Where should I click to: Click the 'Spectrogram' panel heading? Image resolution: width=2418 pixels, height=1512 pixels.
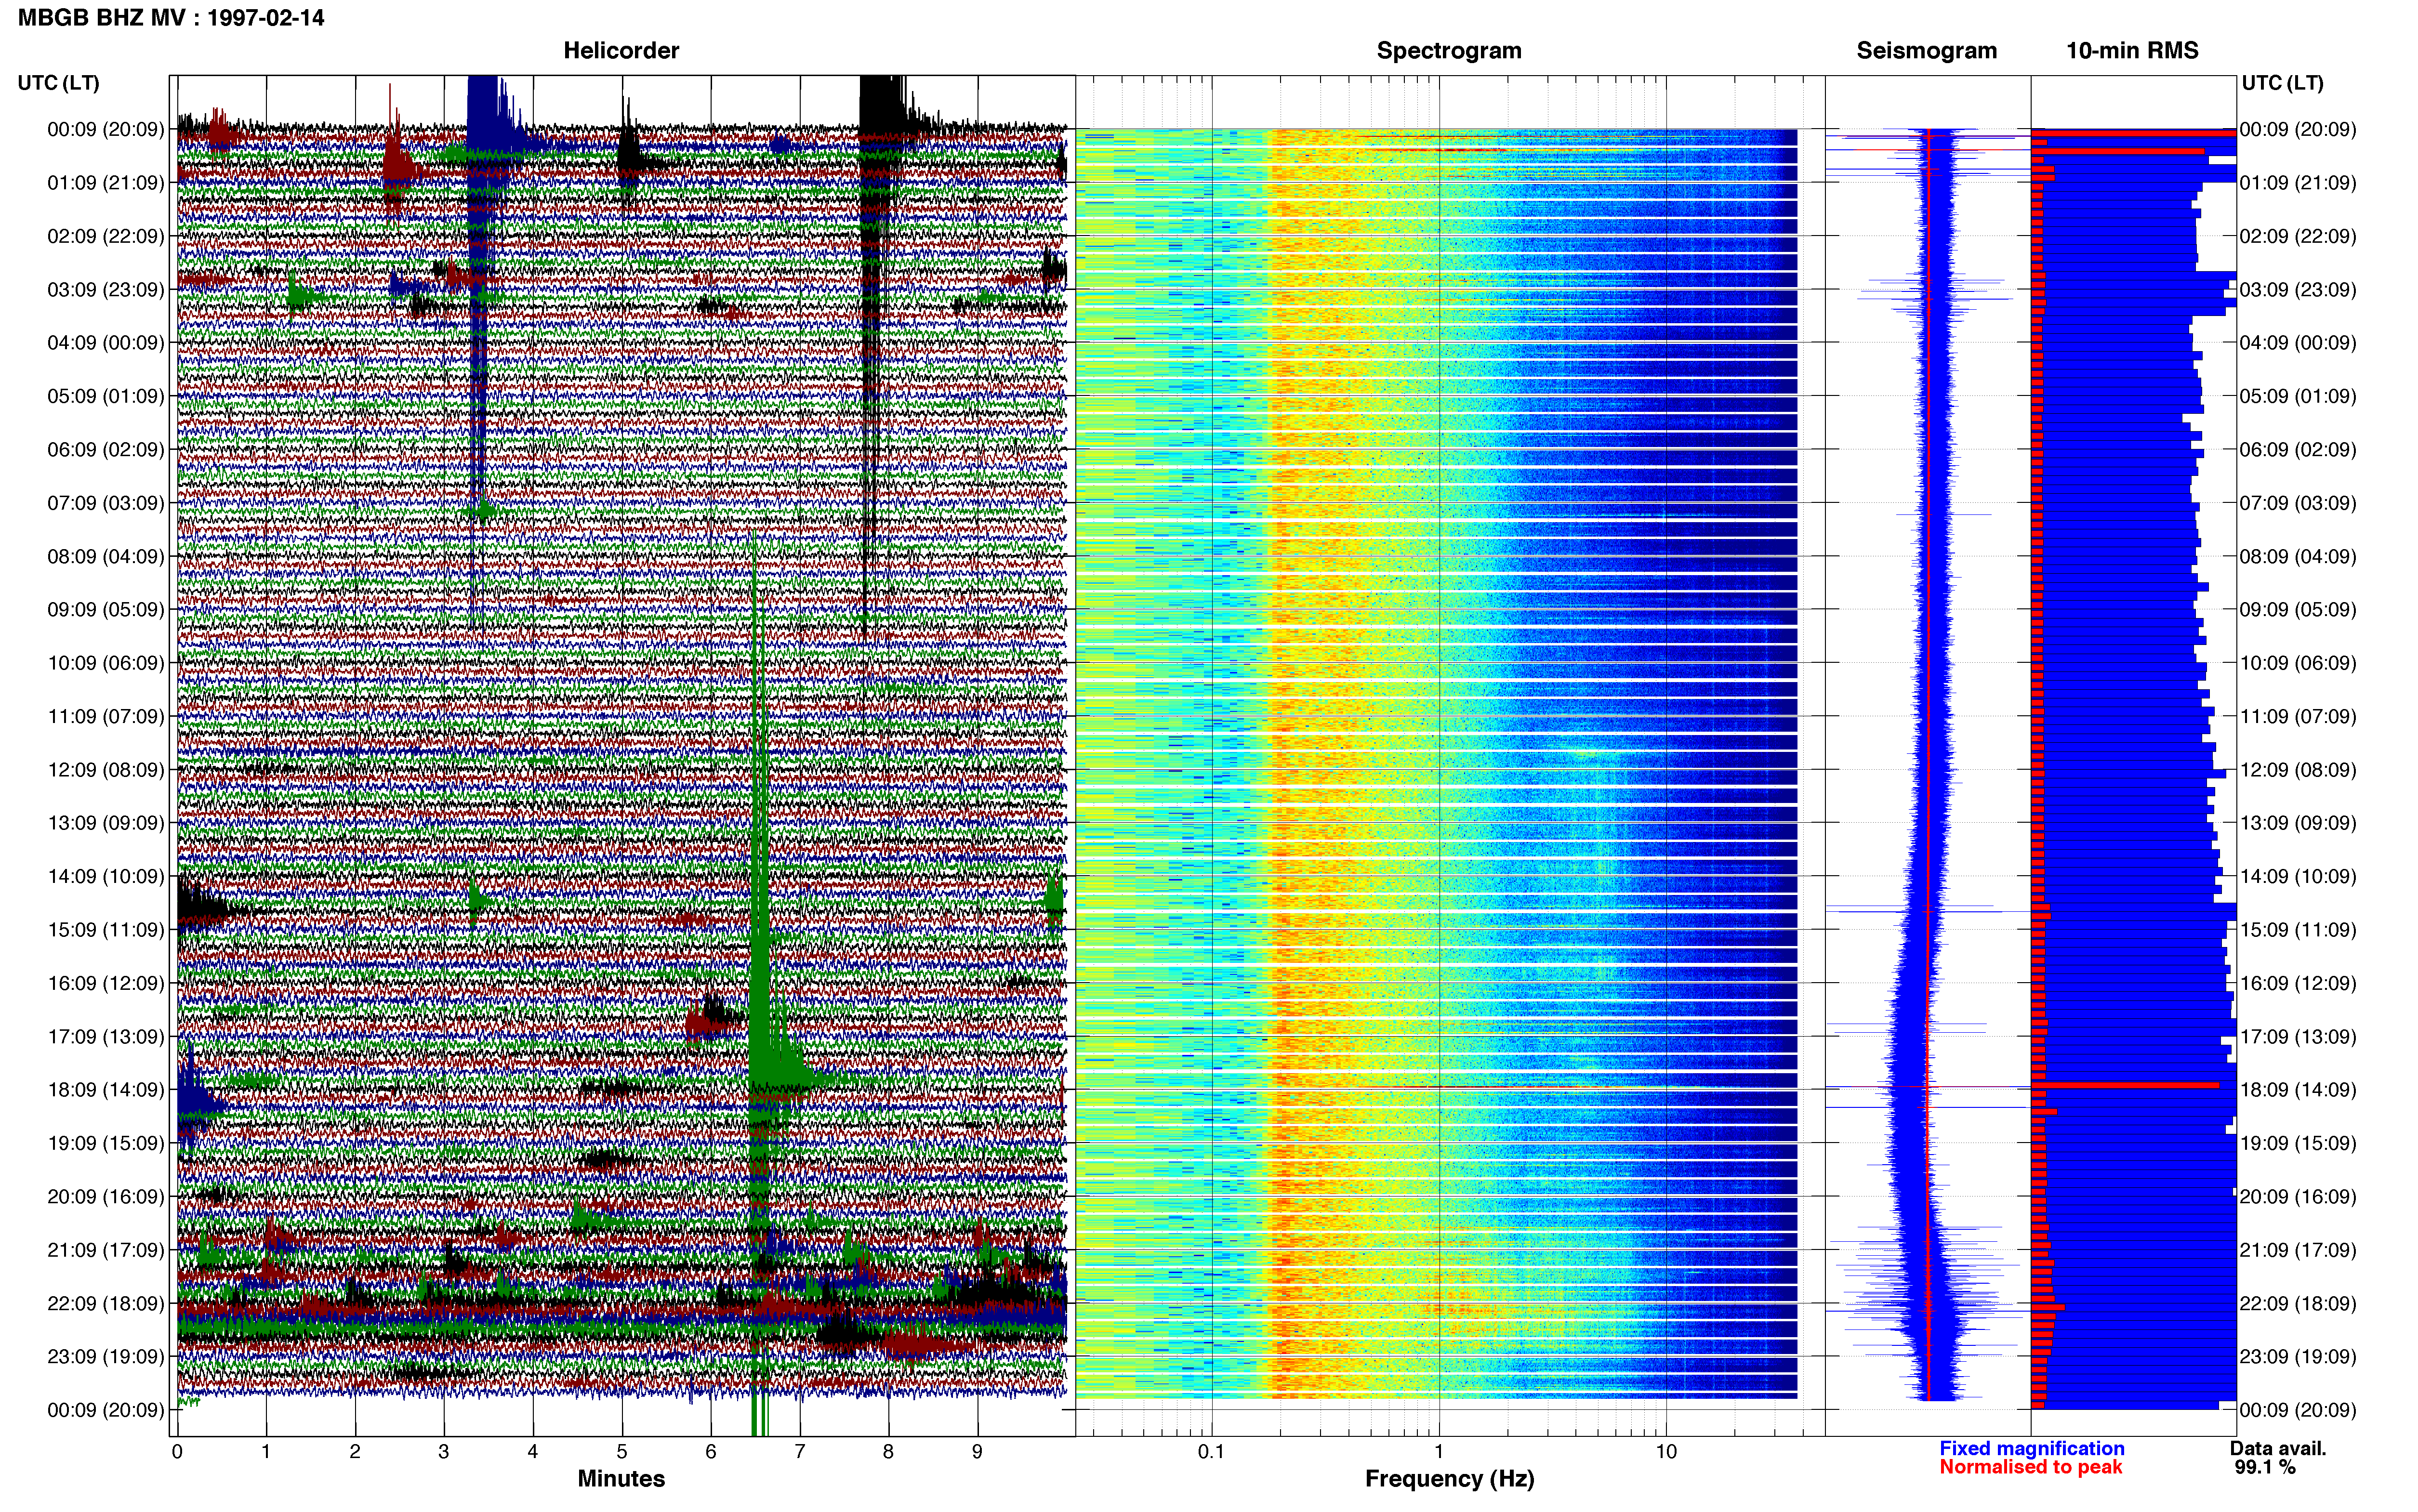click(x=1449, y=51)
